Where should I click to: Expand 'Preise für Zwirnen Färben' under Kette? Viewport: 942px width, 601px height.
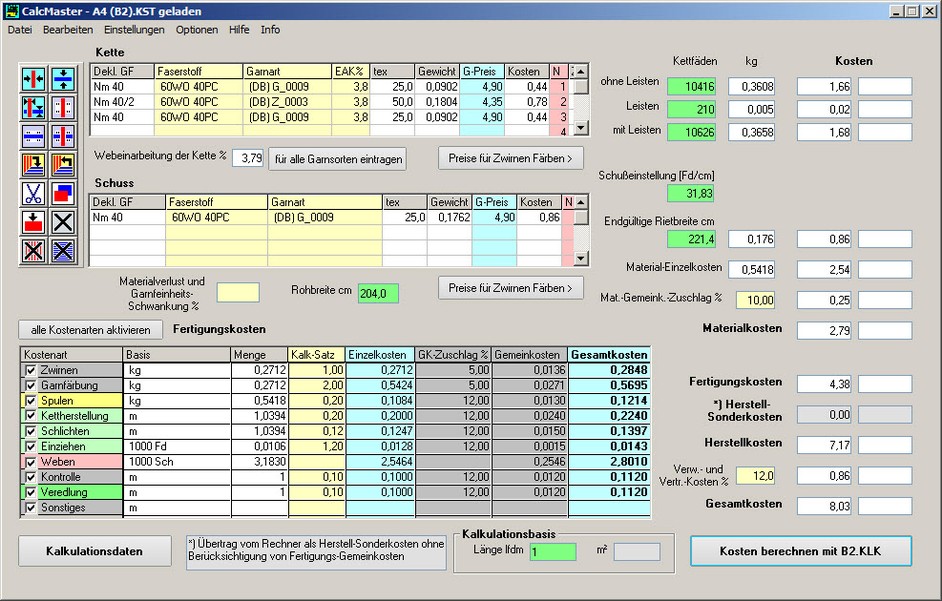click(x=511, y=159)
